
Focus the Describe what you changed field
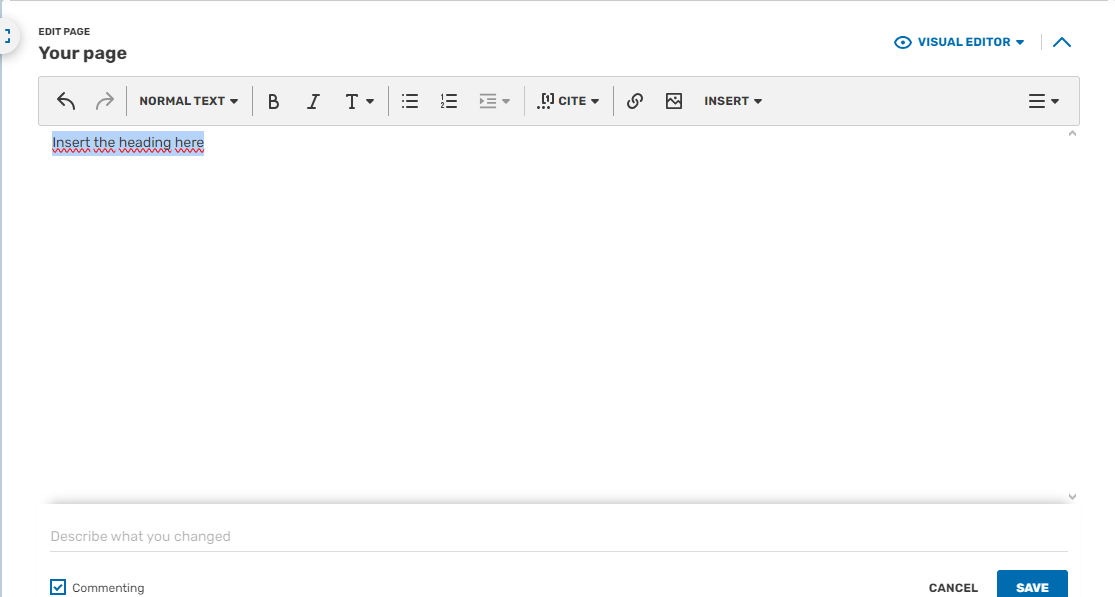click(559, 536)
